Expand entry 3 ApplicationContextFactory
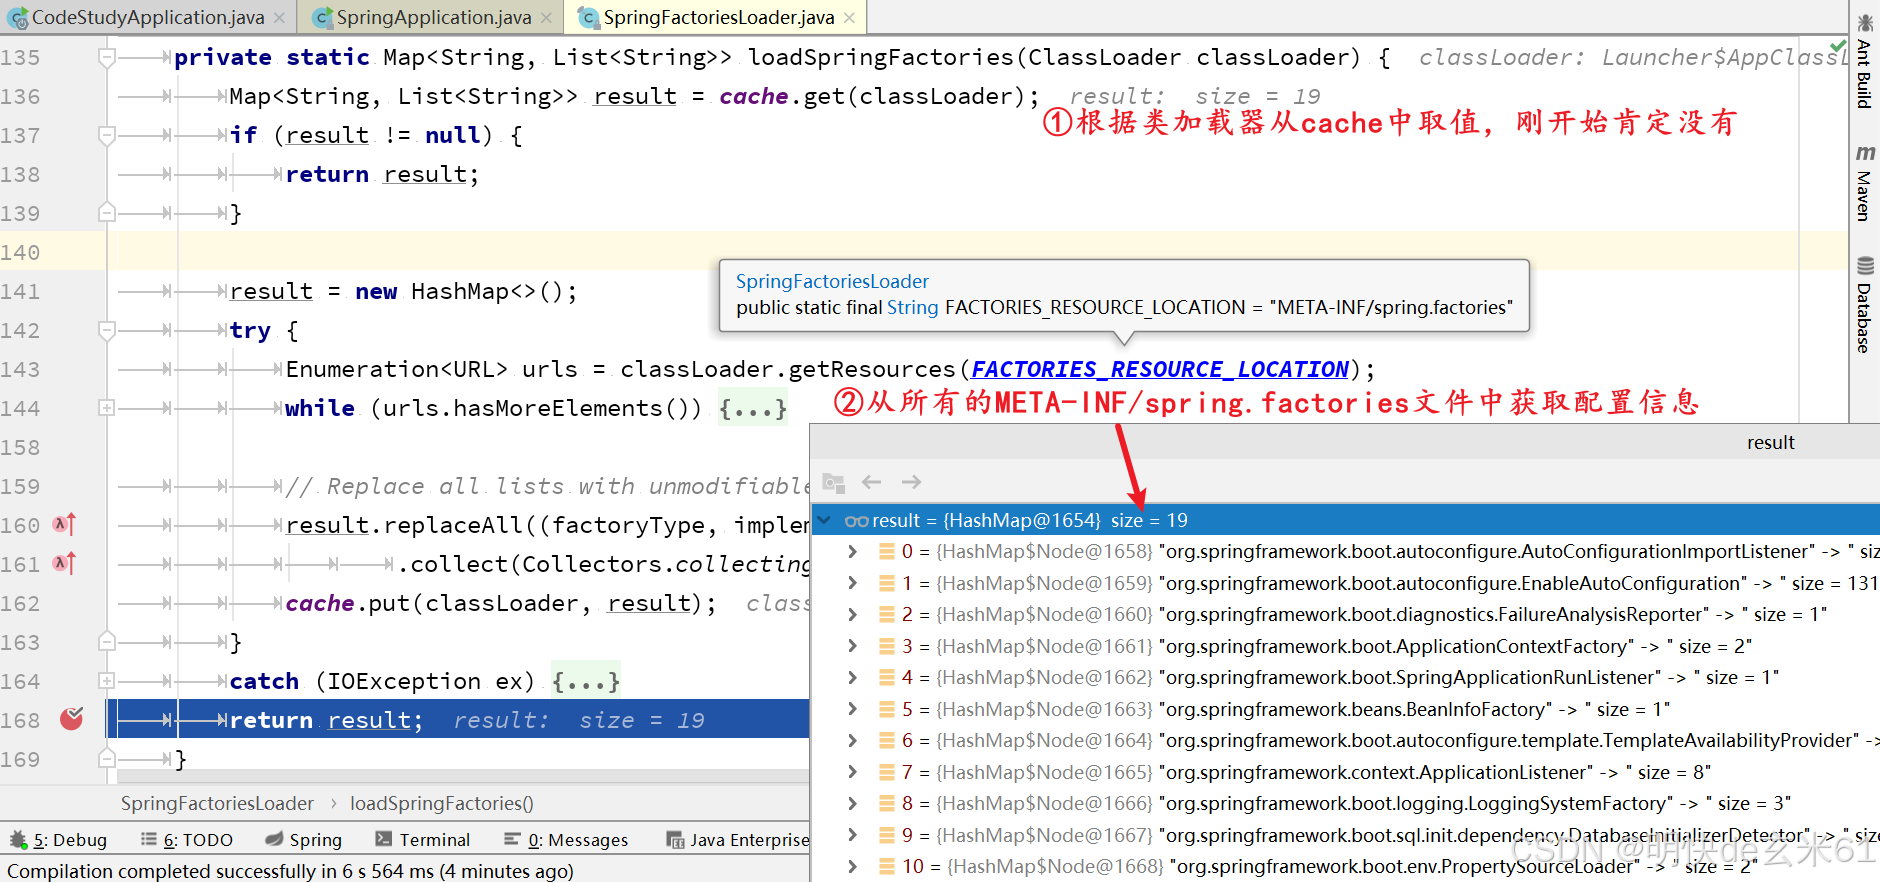The height and width of the screenshot is (882, 1880). [x=852, y=646]
